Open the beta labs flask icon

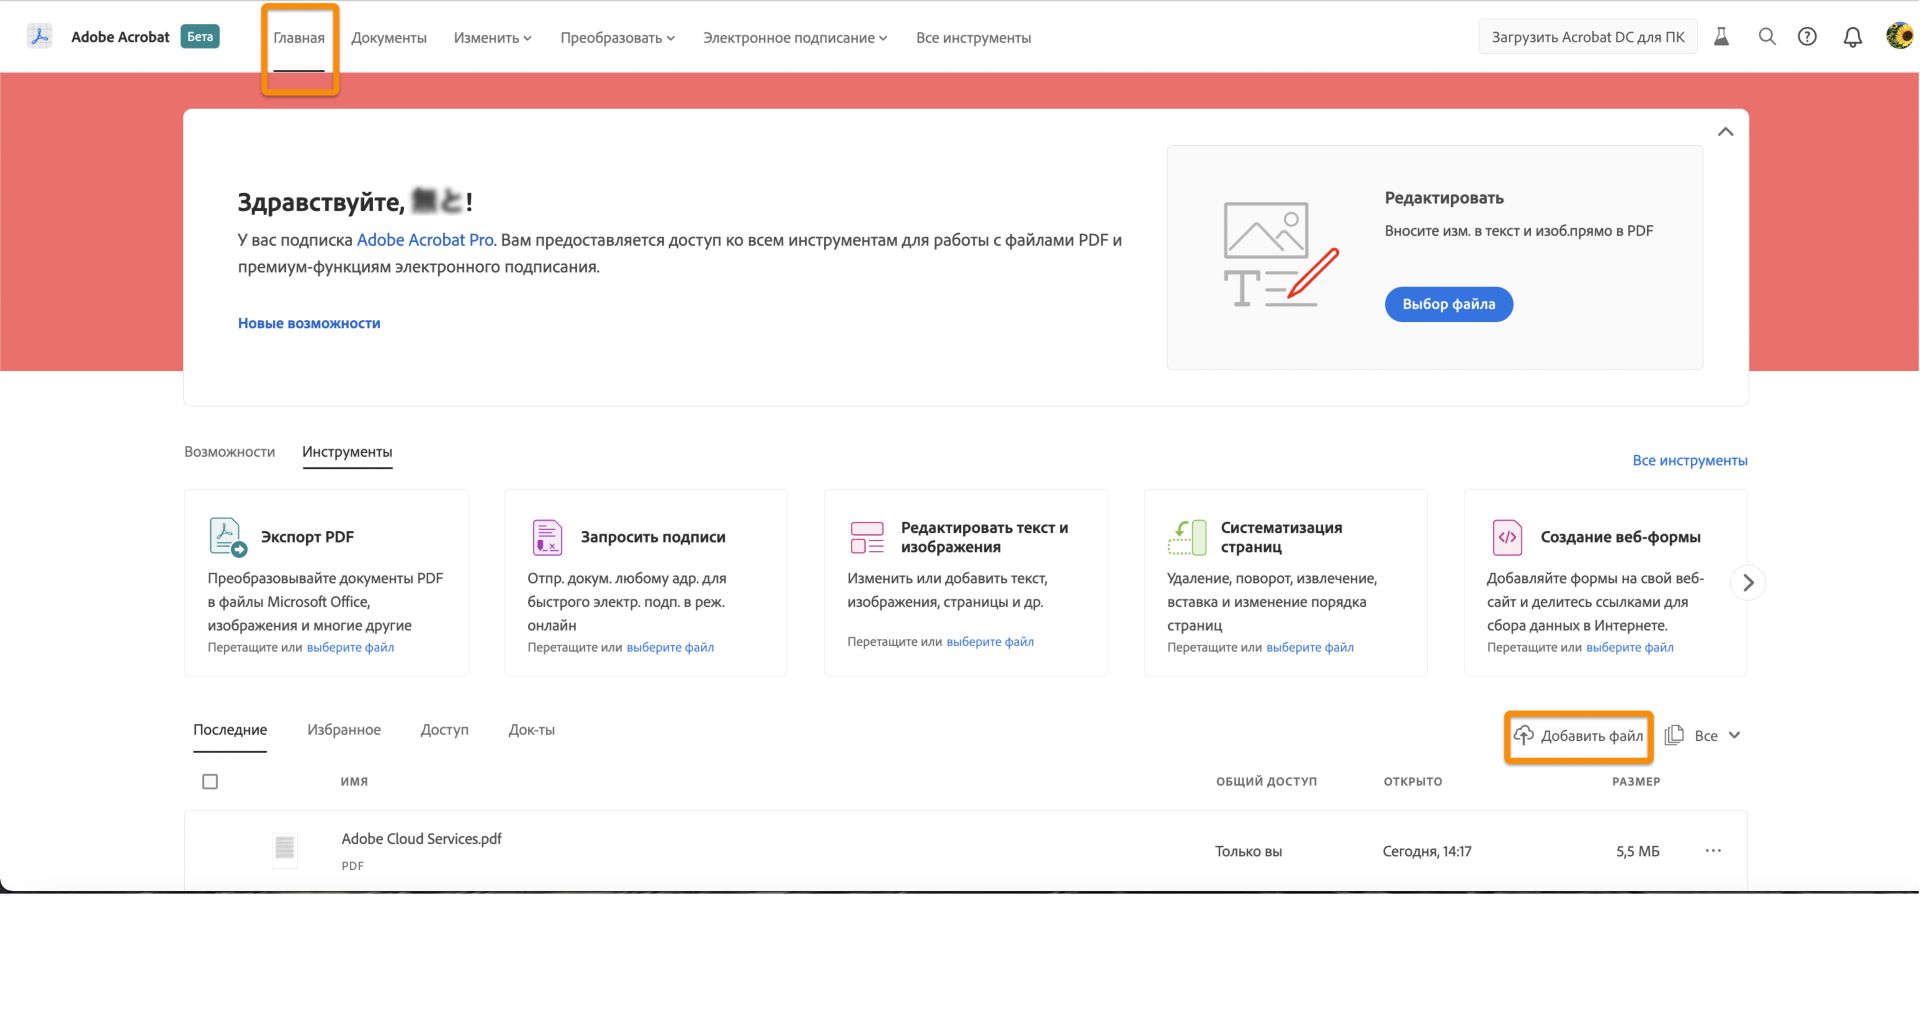tap(1721, 37)
